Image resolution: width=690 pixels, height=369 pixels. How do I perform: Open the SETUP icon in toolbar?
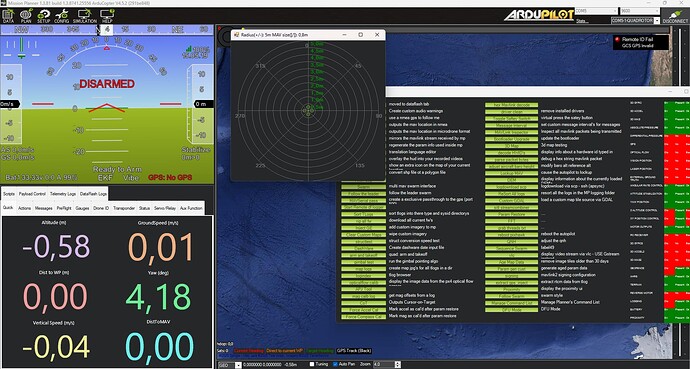[x=44, y=16]
